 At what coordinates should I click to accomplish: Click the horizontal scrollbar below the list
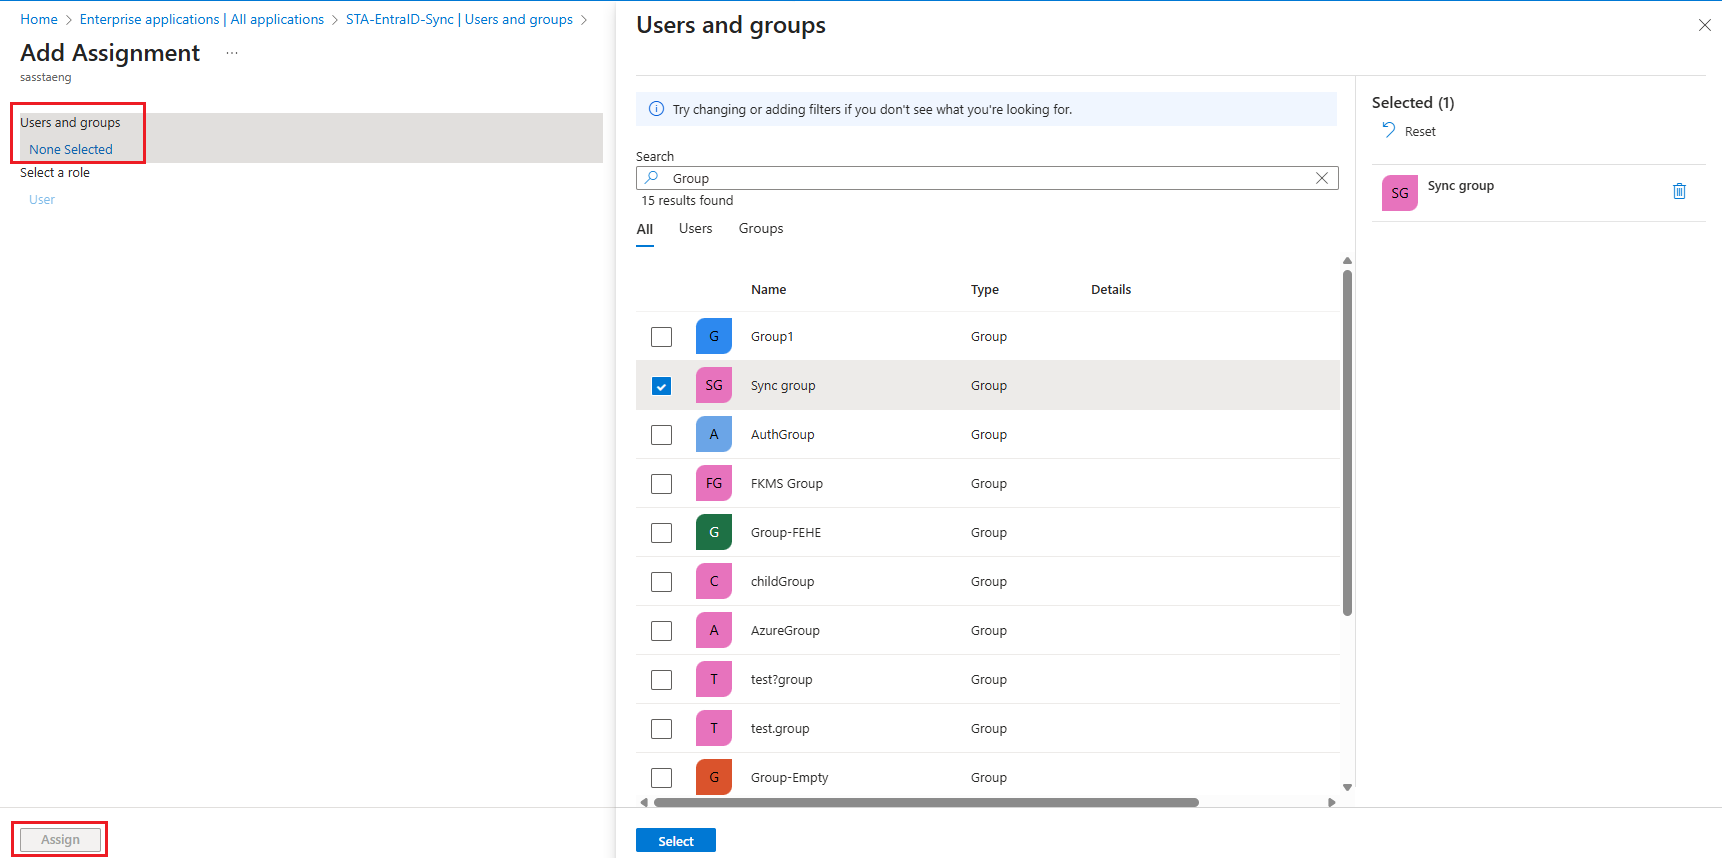pyautogui.click(x=925, y=802)
